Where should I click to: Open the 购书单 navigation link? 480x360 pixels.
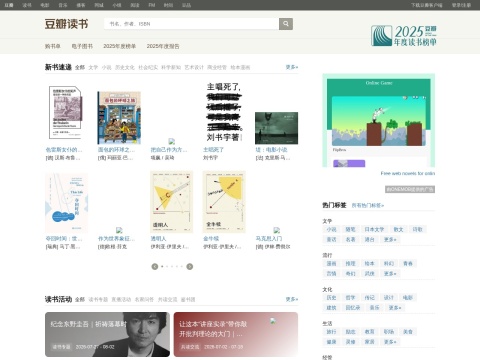coord(53,46)
